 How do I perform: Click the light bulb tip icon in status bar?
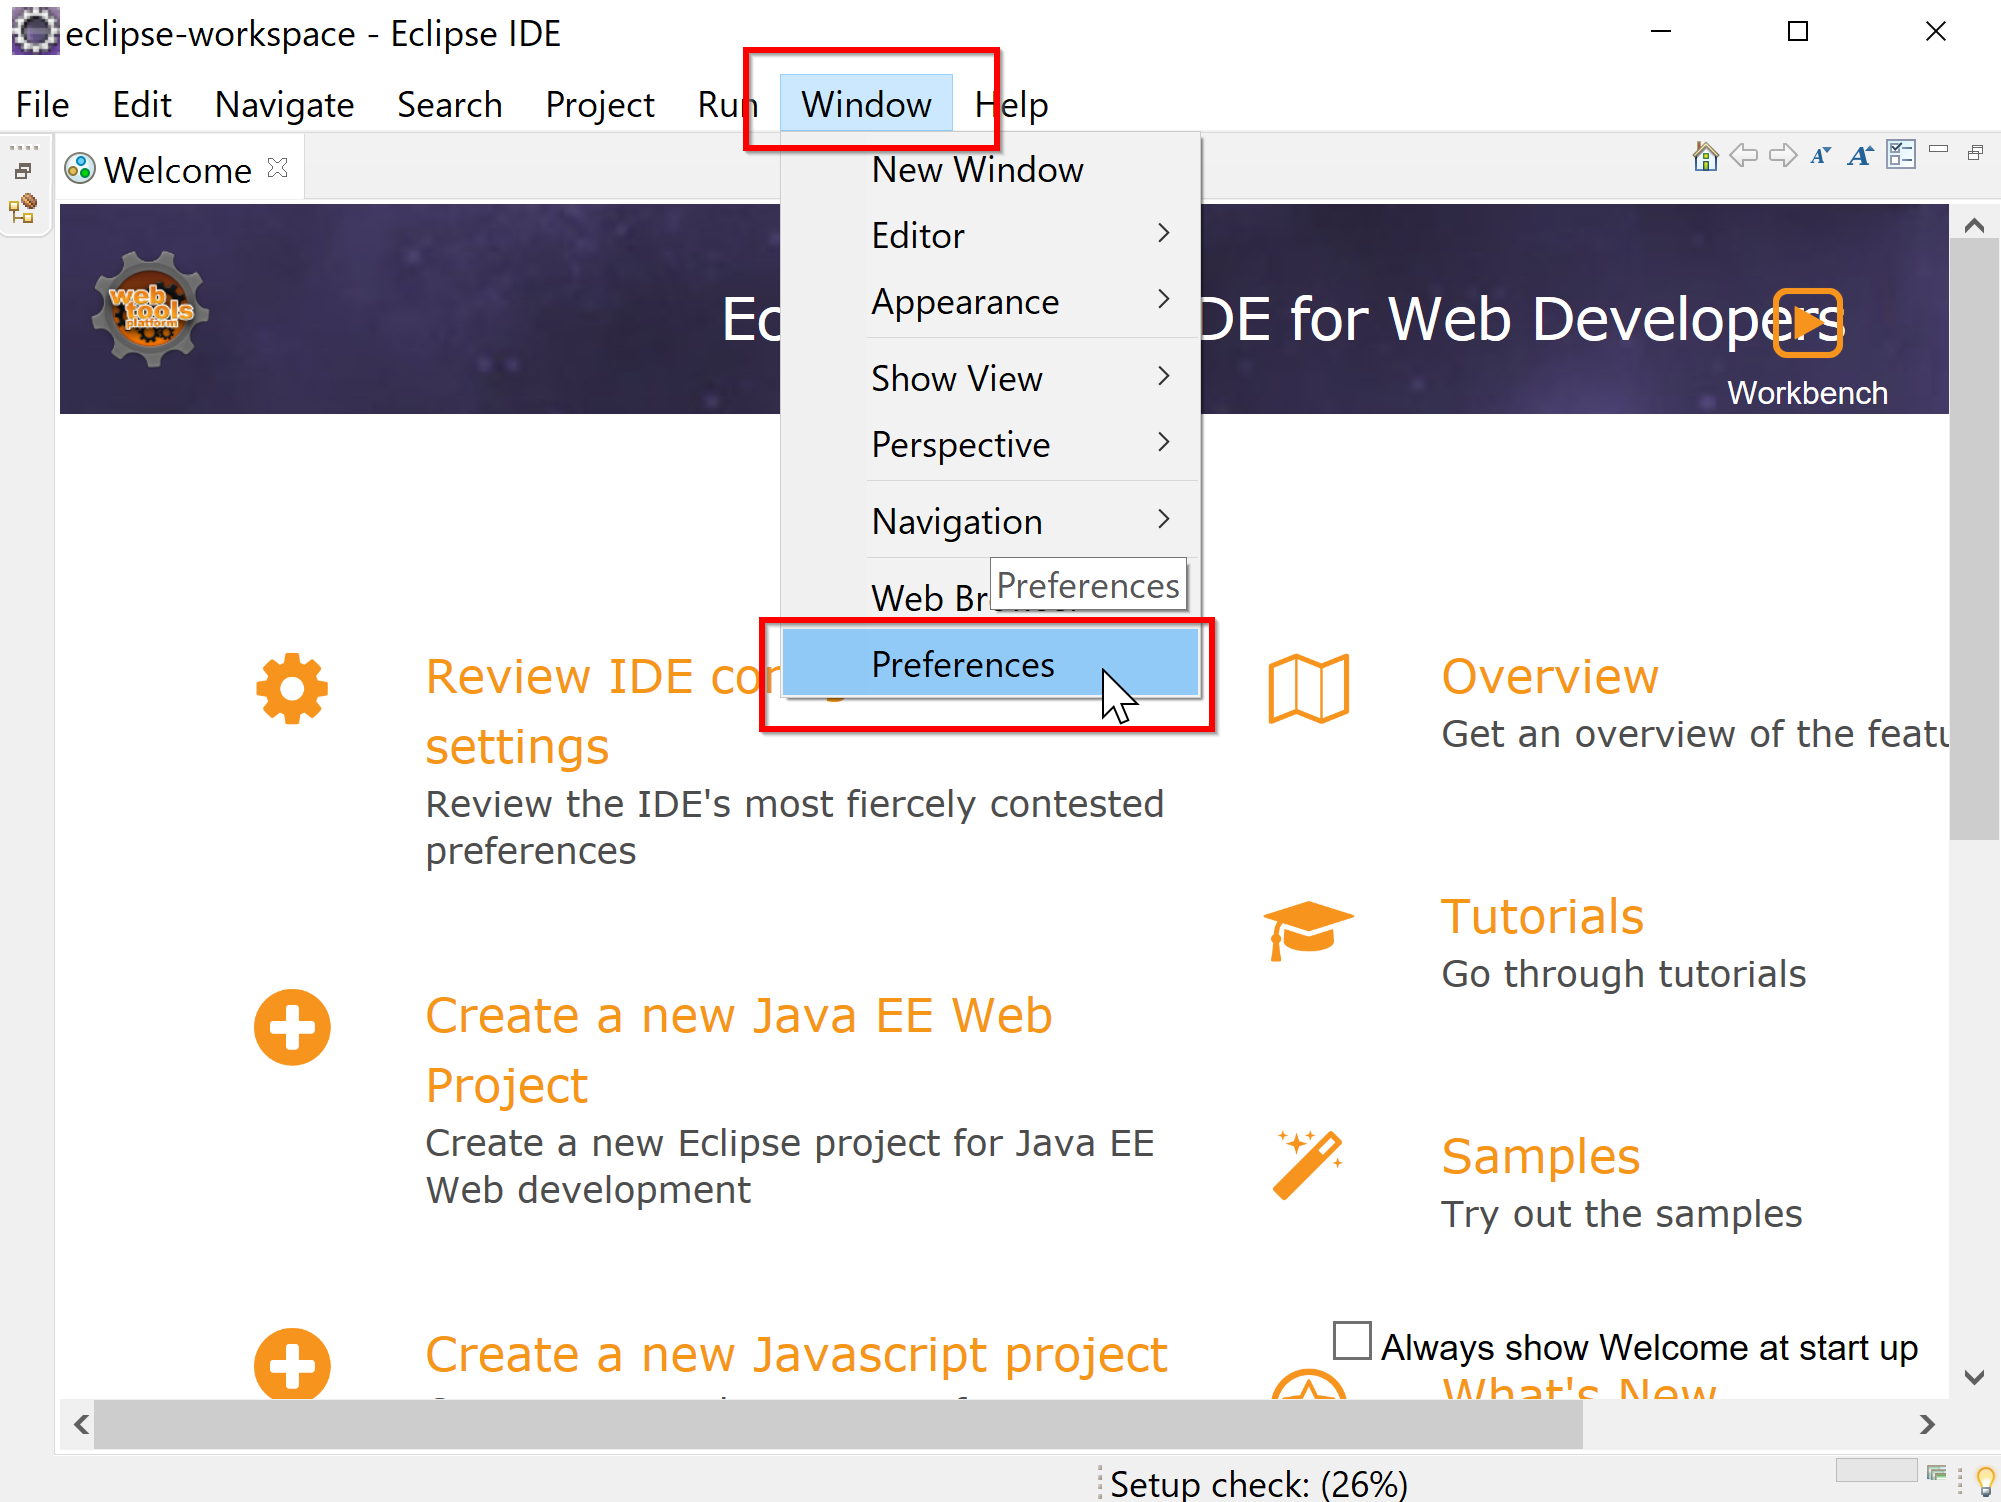click(1985, 1481)
